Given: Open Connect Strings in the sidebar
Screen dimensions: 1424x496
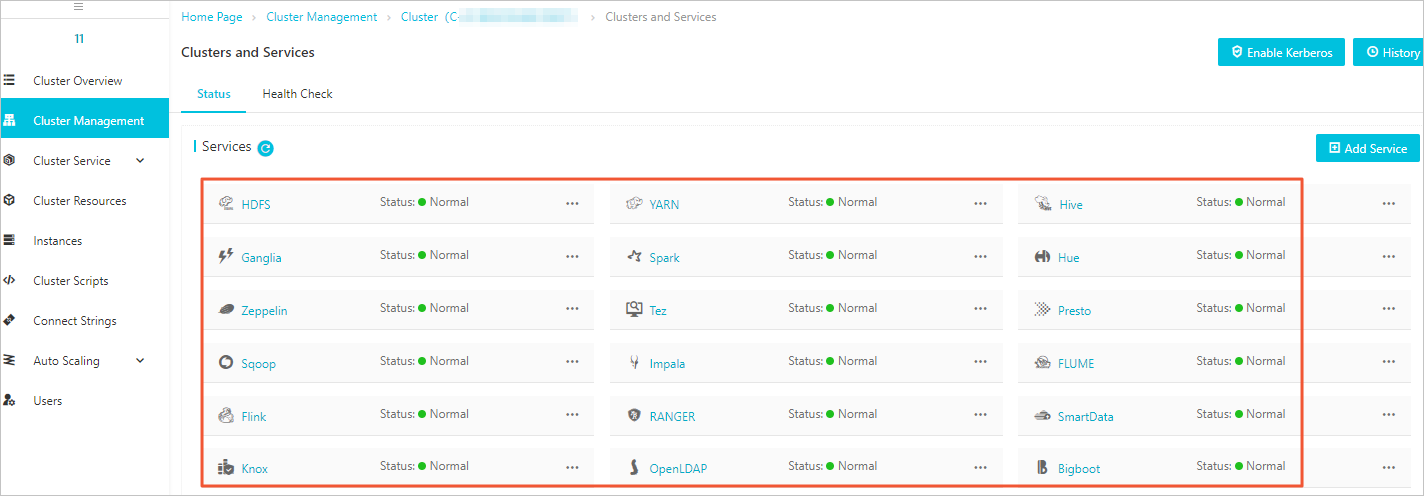Looking at the screenshot, I should pyautogui.click(x=74, y=321).
